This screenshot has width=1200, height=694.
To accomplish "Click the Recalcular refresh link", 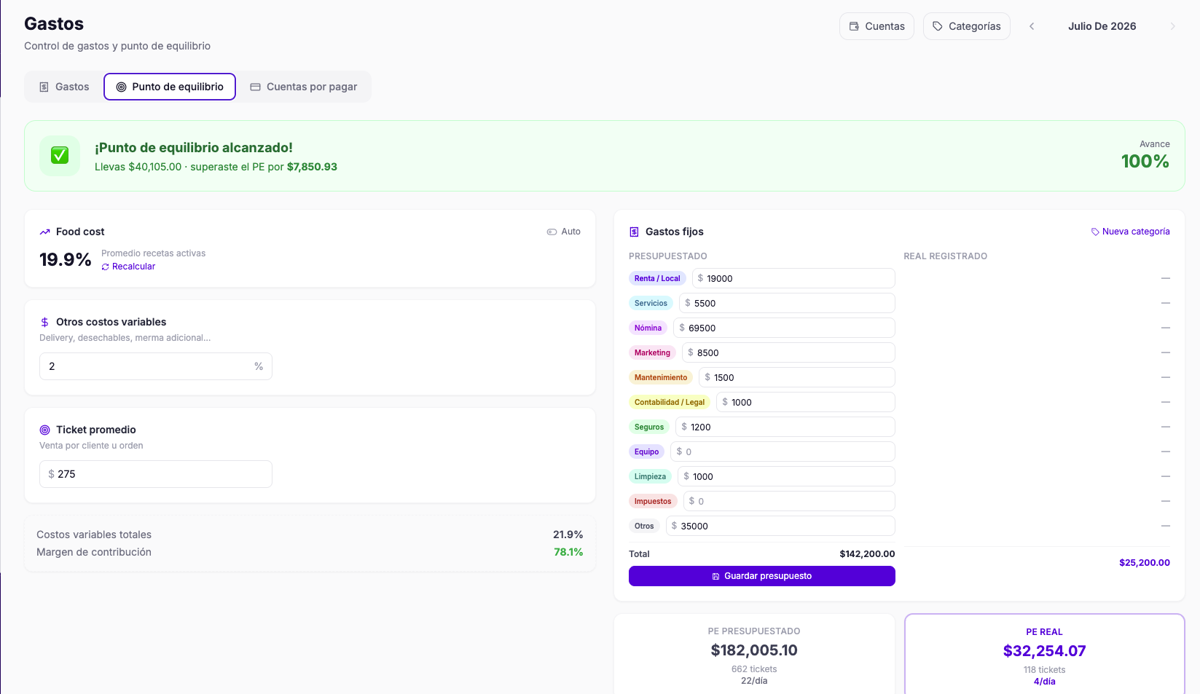I will click(x=128, y=267).
